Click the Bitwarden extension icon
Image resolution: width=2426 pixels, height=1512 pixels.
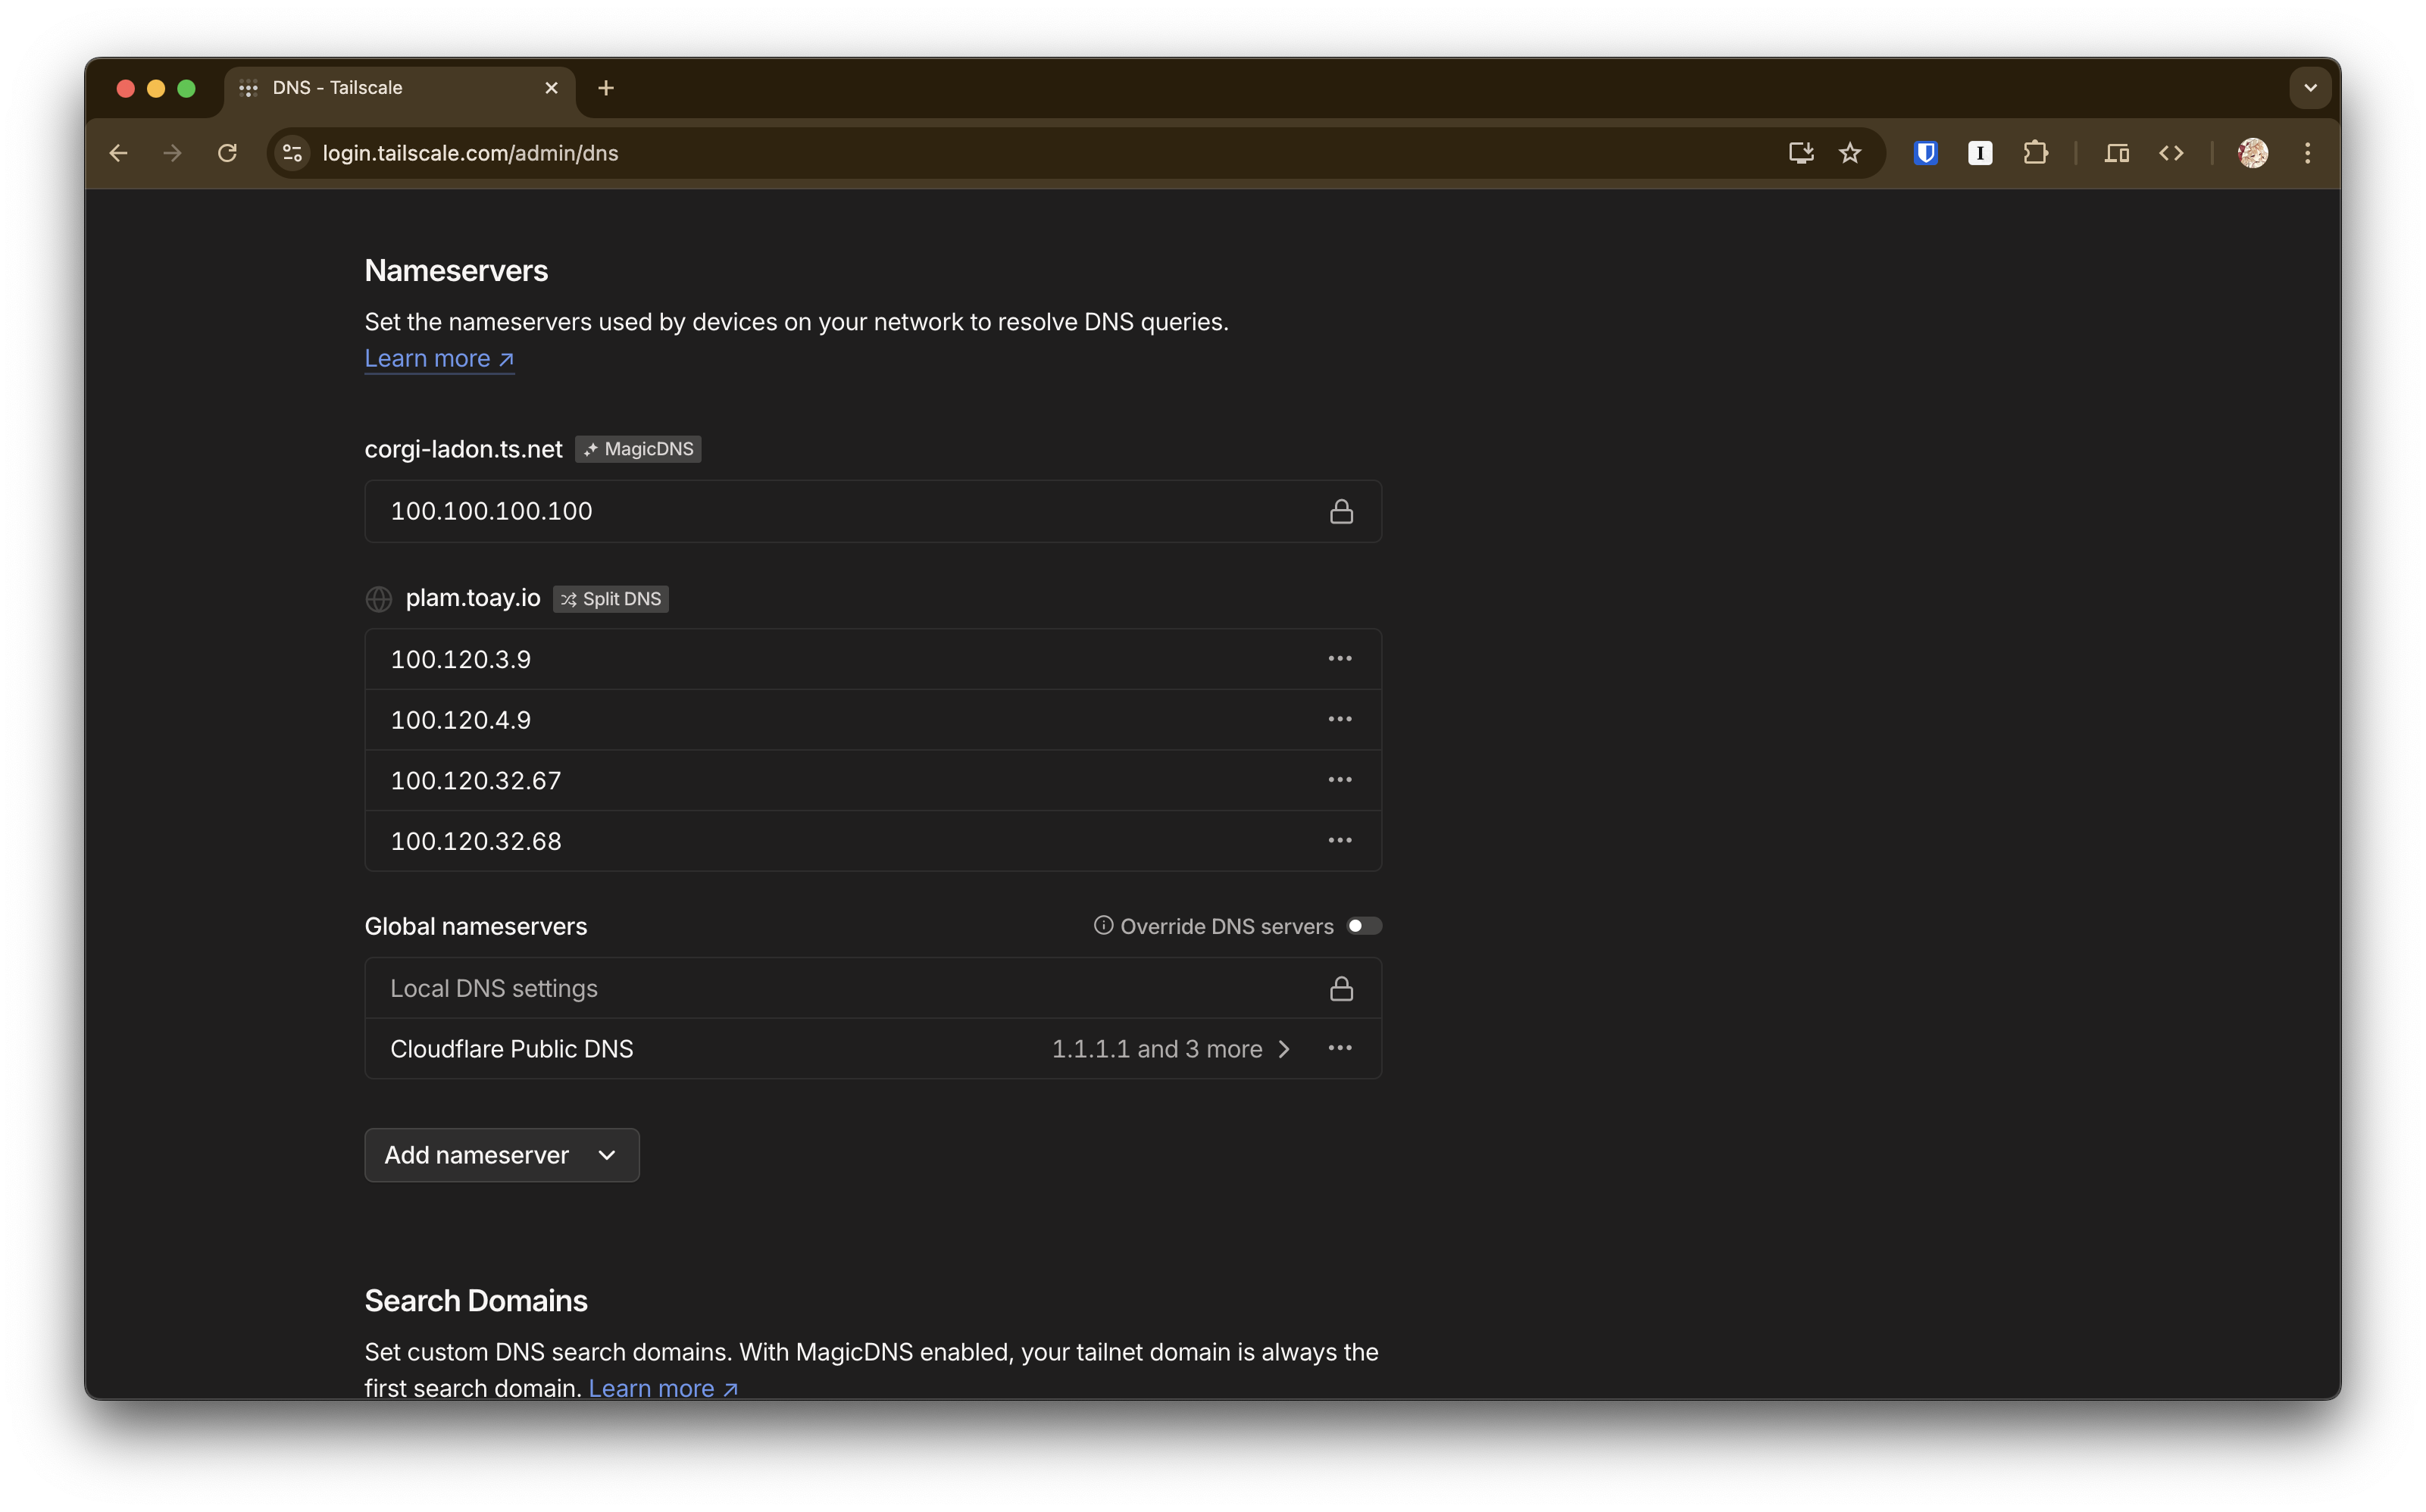coord(1925,153)
